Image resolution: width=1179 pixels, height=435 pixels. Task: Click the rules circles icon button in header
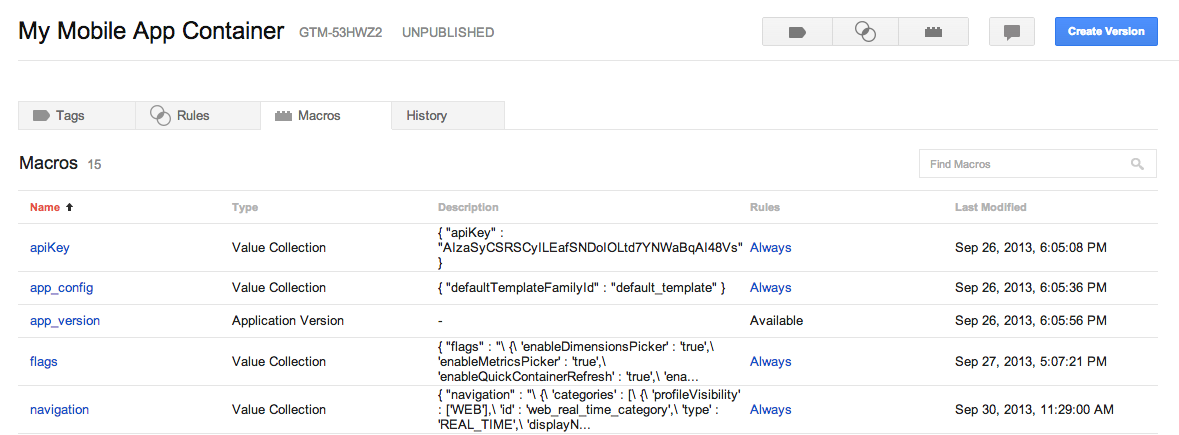(865, 32)
